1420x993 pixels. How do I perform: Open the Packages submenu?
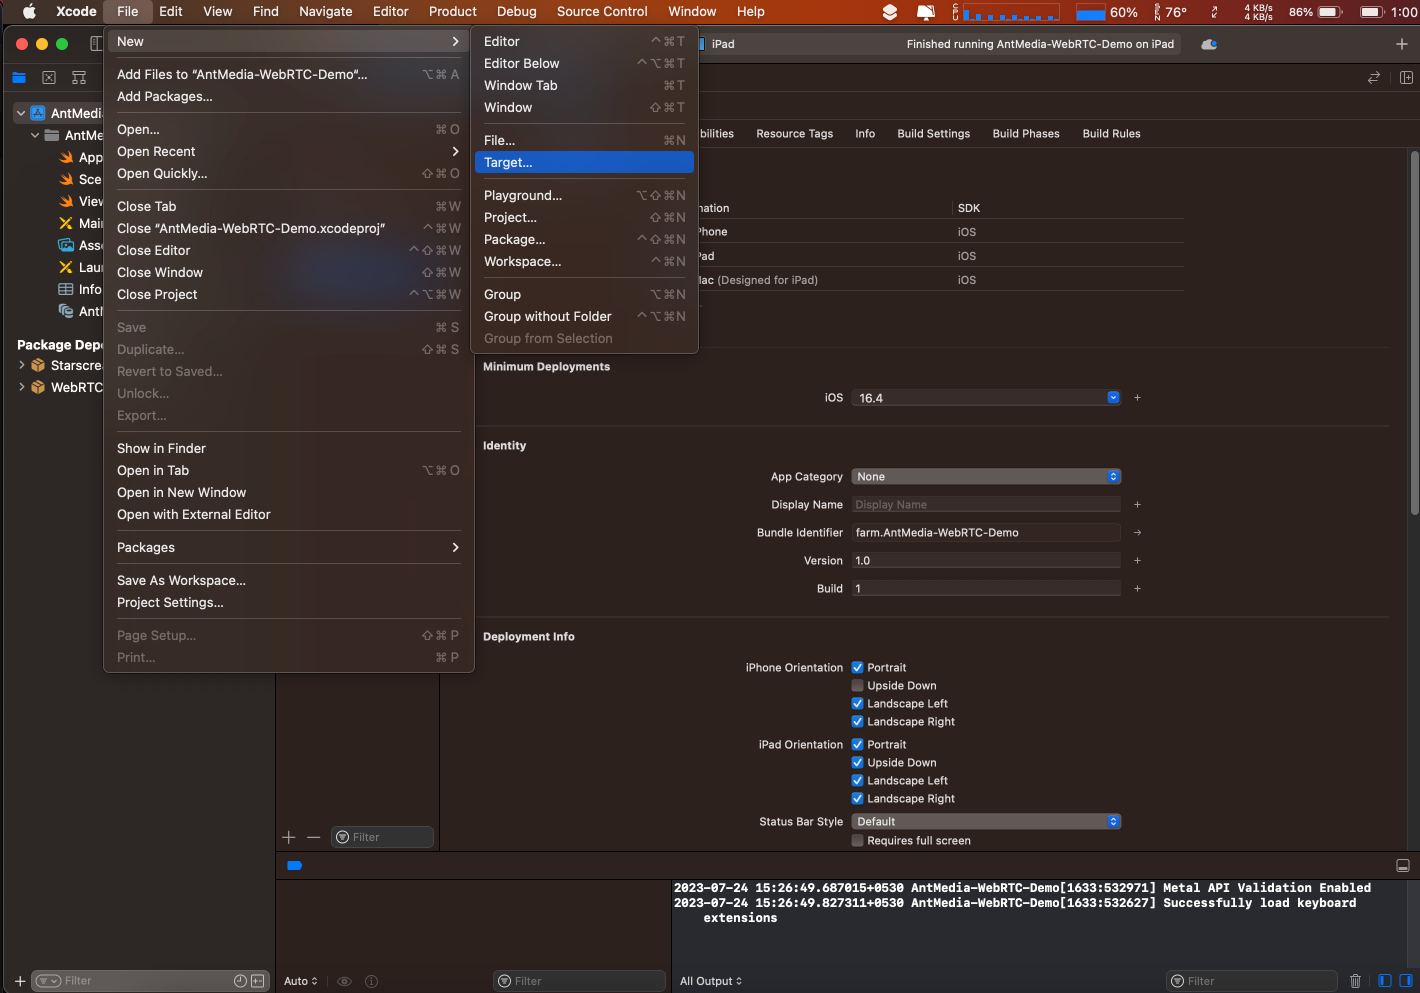[x=288, y=547]
